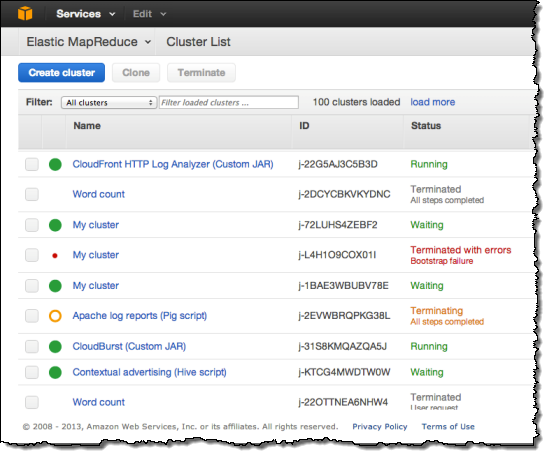Click the orange AWS cube logo
This screenshot has height=456, width=550.
[x=25, y=14]
